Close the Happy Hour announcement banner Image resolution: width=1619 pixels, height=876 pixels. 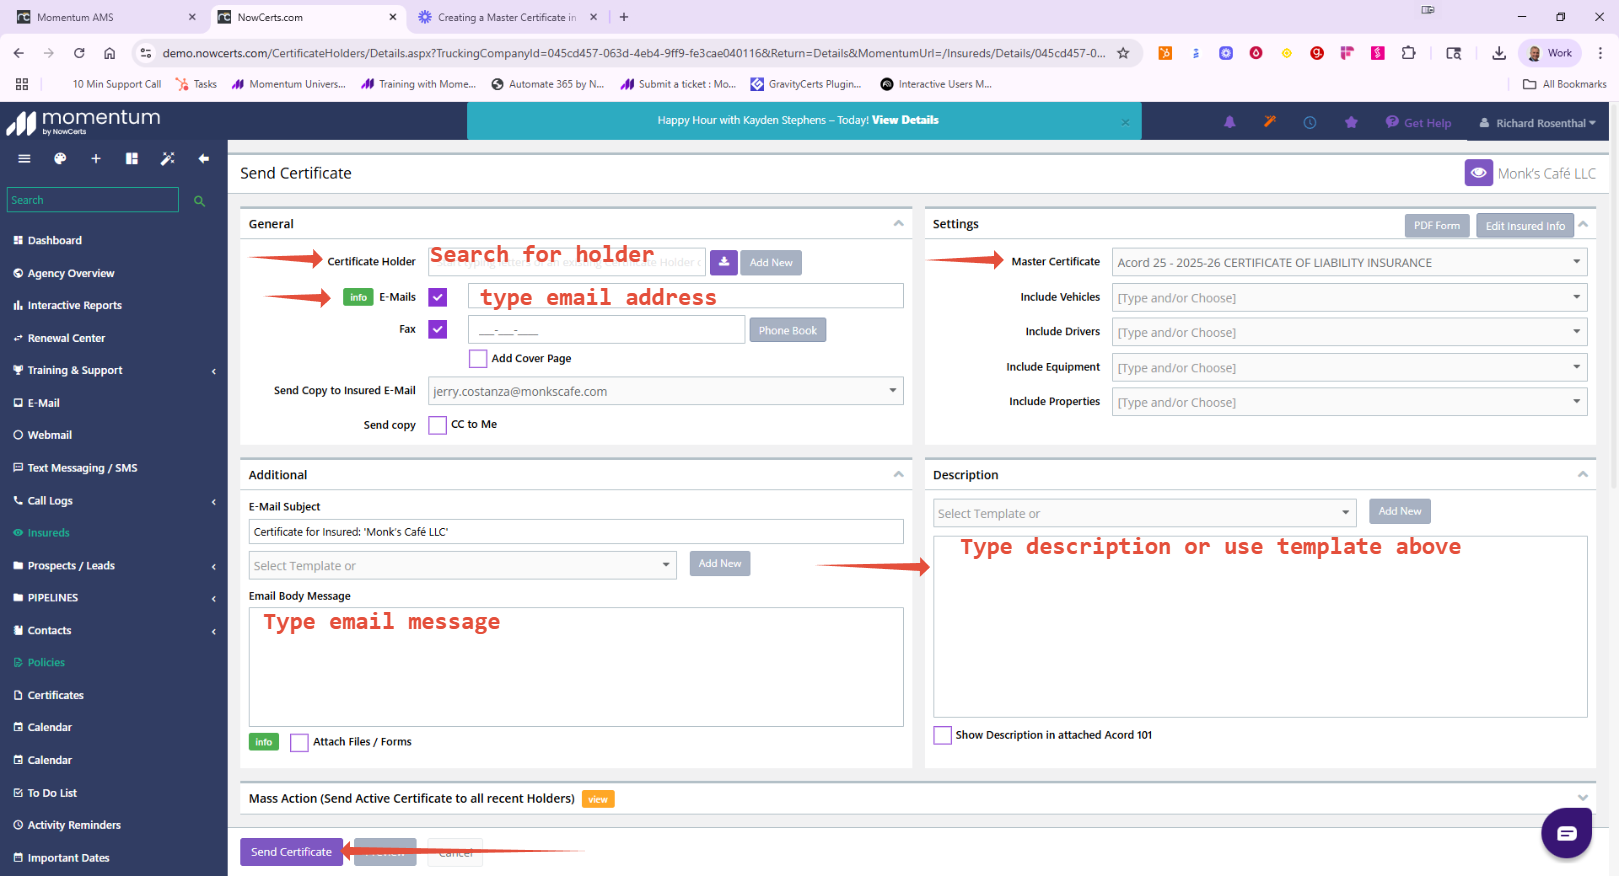(1125, 122)
